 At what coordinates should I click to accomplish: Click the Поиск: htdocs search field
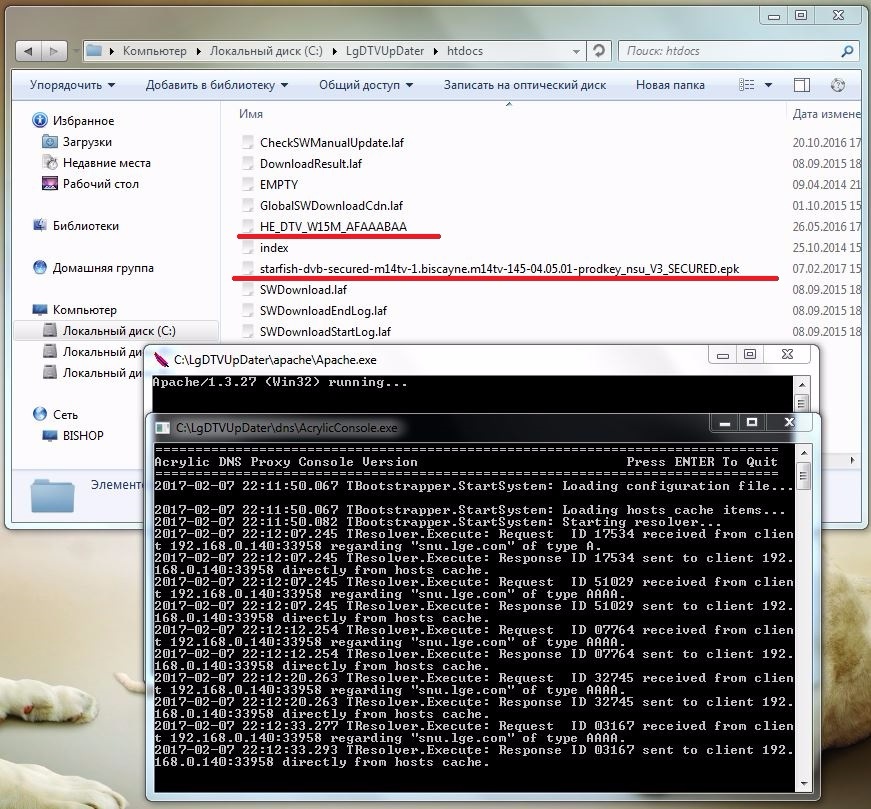tap(728, 50)
